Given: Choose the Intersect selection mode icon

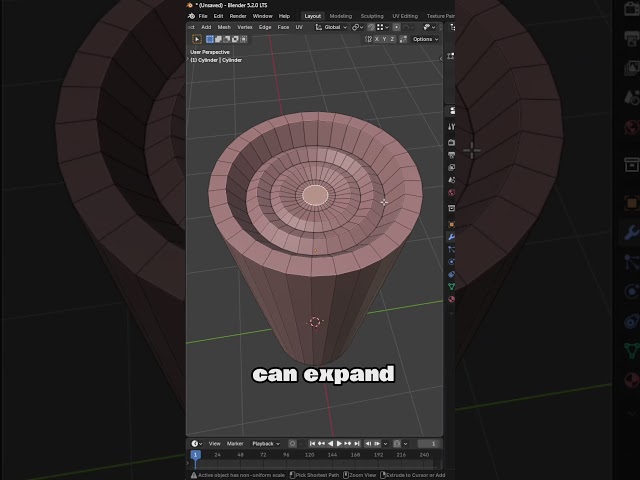Looking at the screenshot, I should coord(244,39).
